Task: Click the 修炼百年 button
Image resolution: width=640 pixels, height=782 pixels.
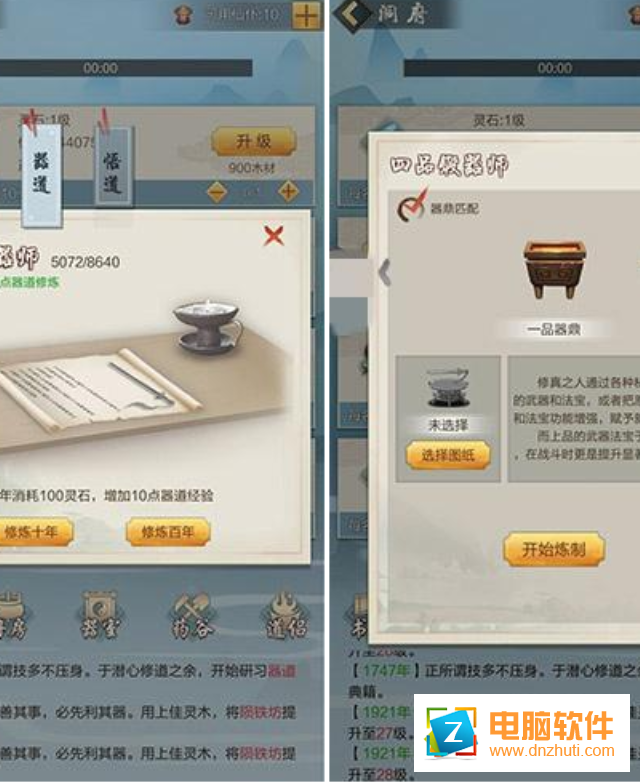Action: point(168,532)
